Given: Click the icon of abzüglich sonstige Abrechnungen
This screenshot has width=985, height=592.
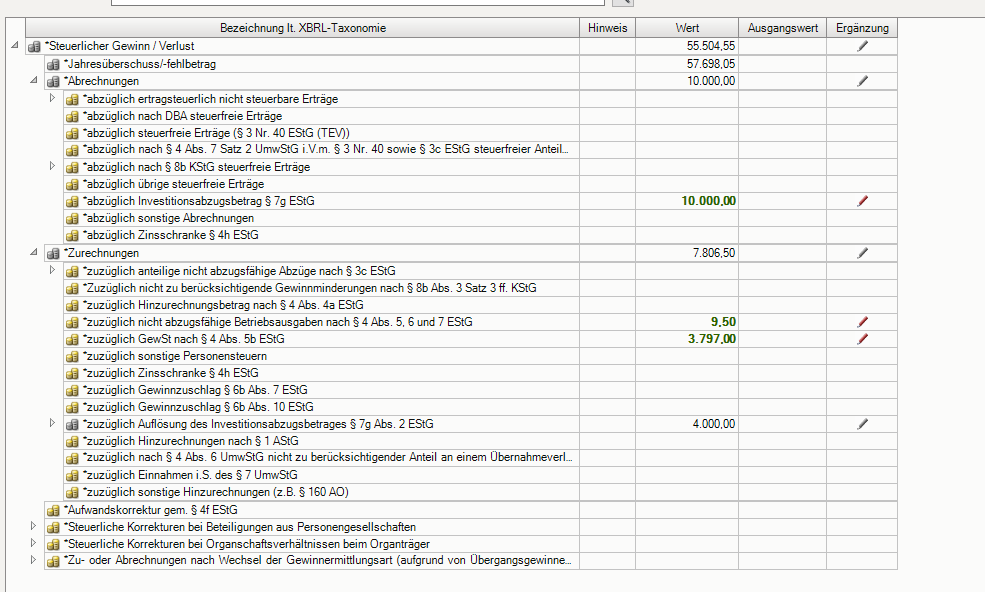Looking at the screenshot, I should pyautogui.click(x=72, y=219).
